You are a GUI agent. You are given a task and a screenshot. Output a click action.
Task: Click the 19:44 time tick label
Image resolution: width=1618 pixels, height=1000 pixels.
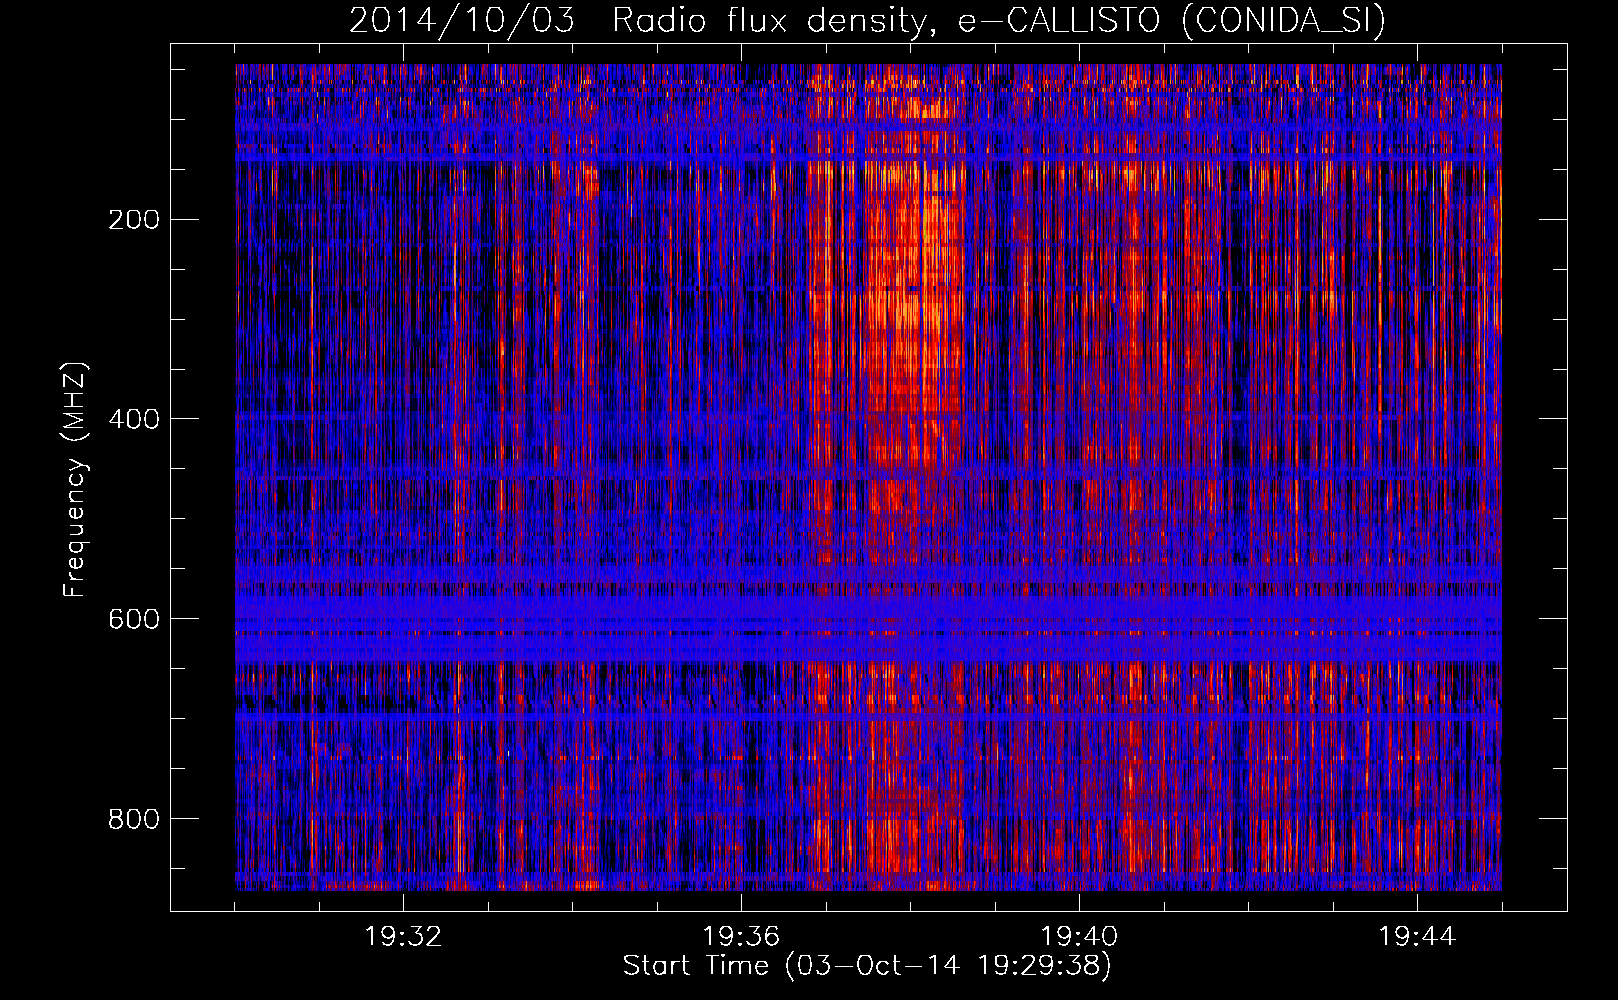point(1417,937)
